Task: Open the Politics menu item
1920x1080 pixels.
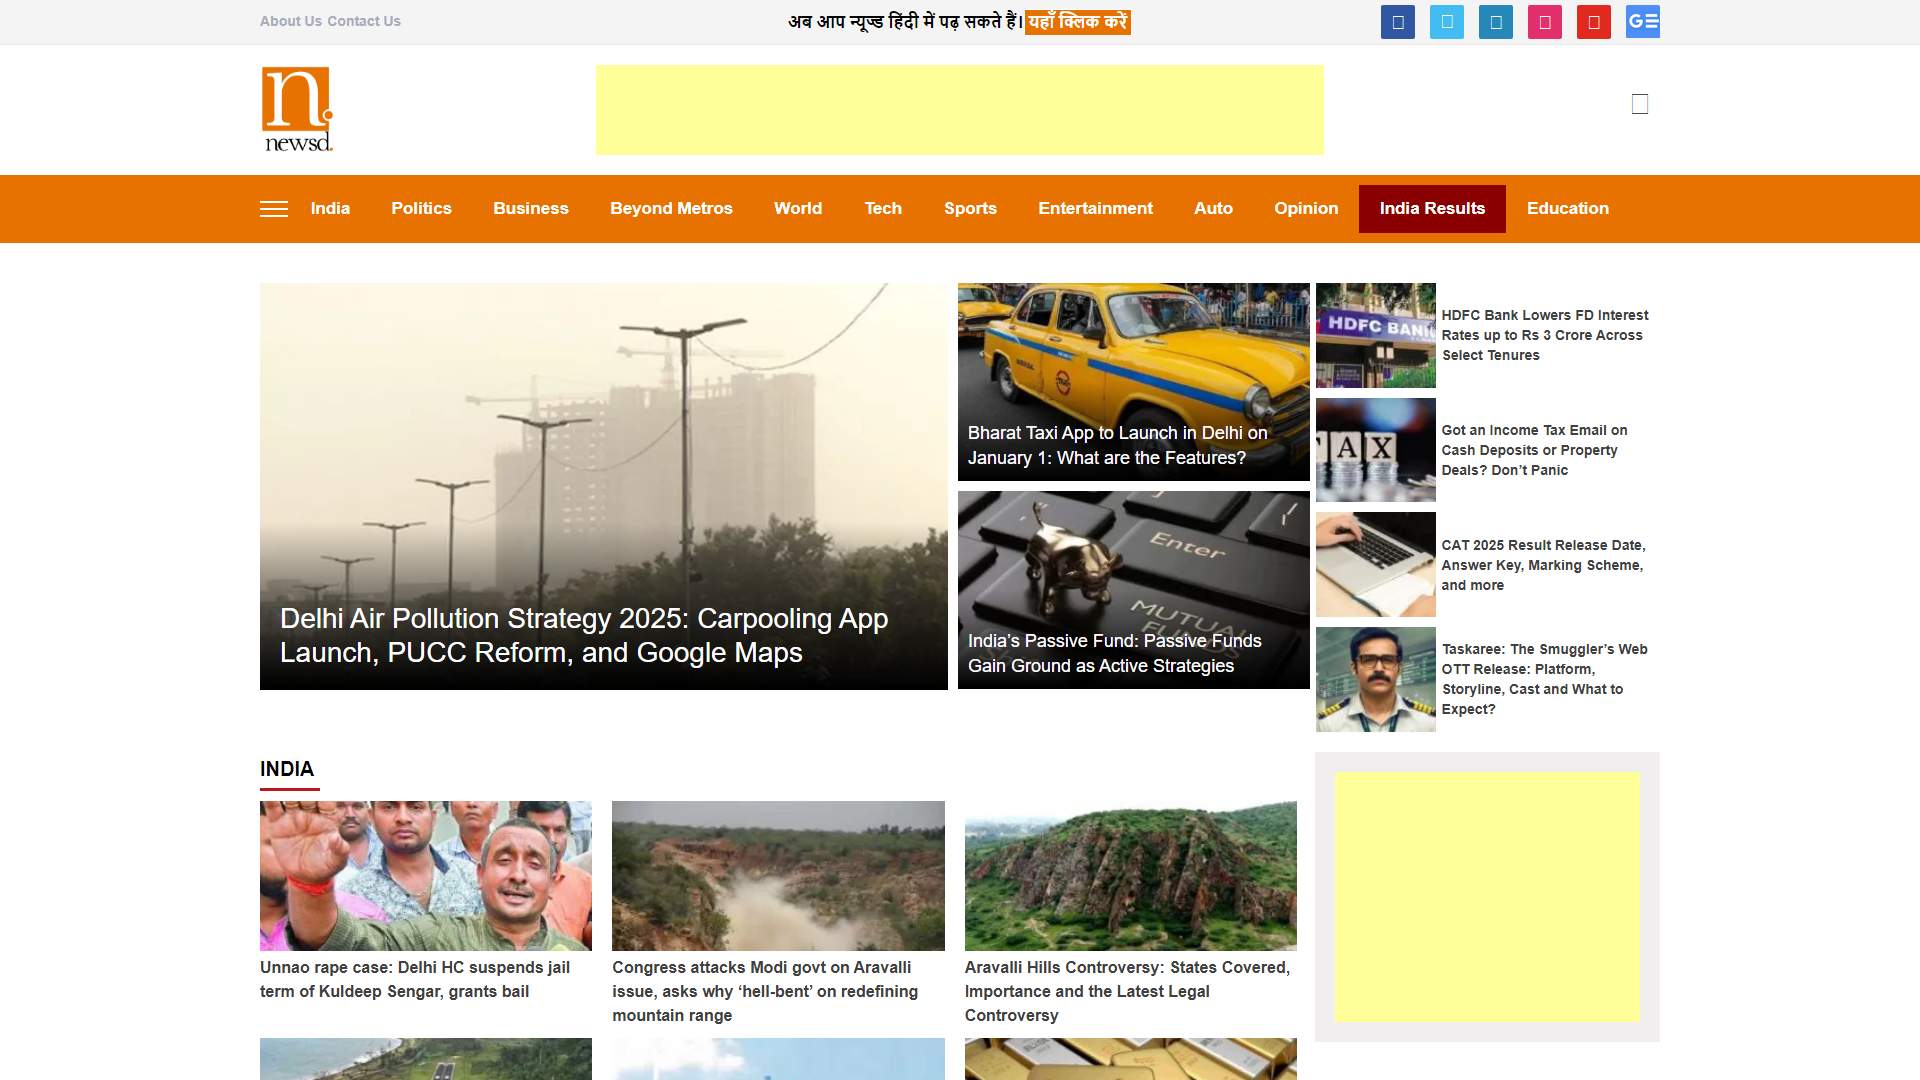Action: (x=421, y=209)
